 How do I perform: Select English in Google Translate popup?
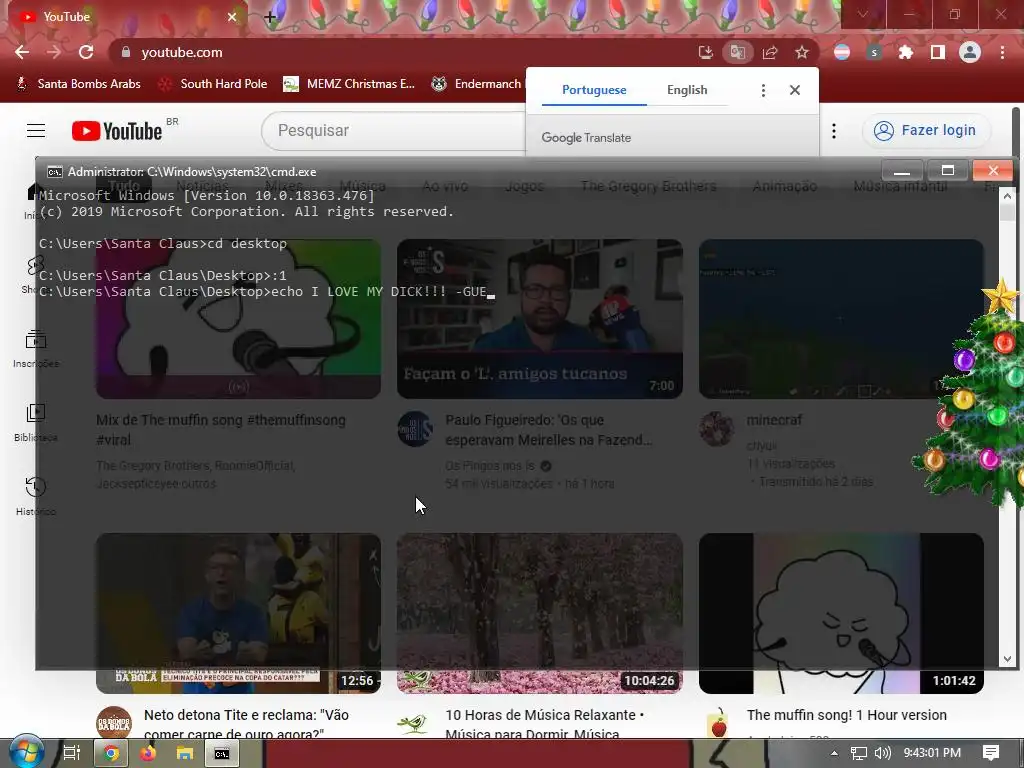coord(687,90)
